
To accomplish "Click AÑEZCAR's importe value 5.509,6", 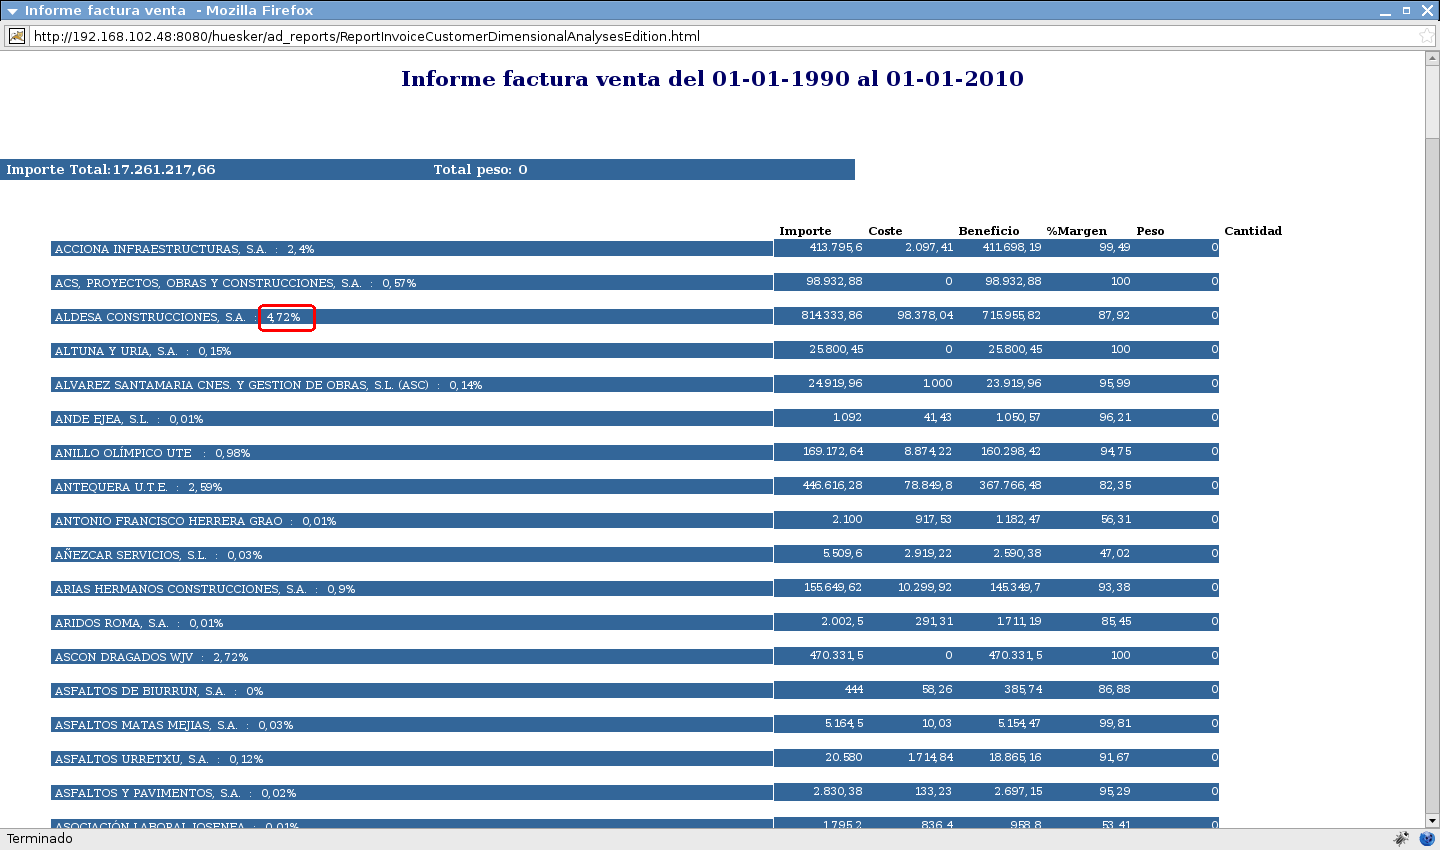I will [x=843, y=553].
